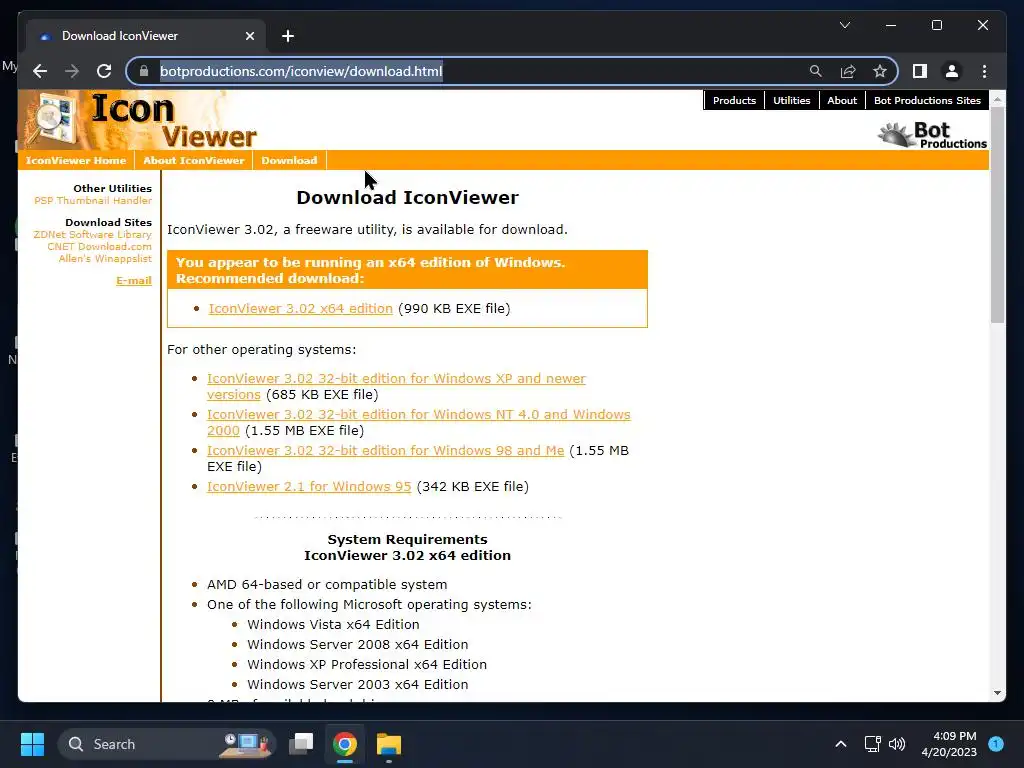Screen dimensions: 1024x768
Task: Open the address bar zoom magnifier
Action: point(816,71)
